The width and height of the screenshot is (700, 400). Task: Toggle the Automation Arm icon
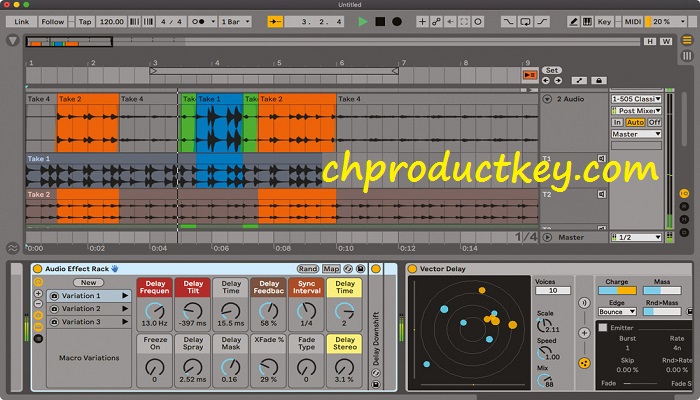[x=436, y=21]
